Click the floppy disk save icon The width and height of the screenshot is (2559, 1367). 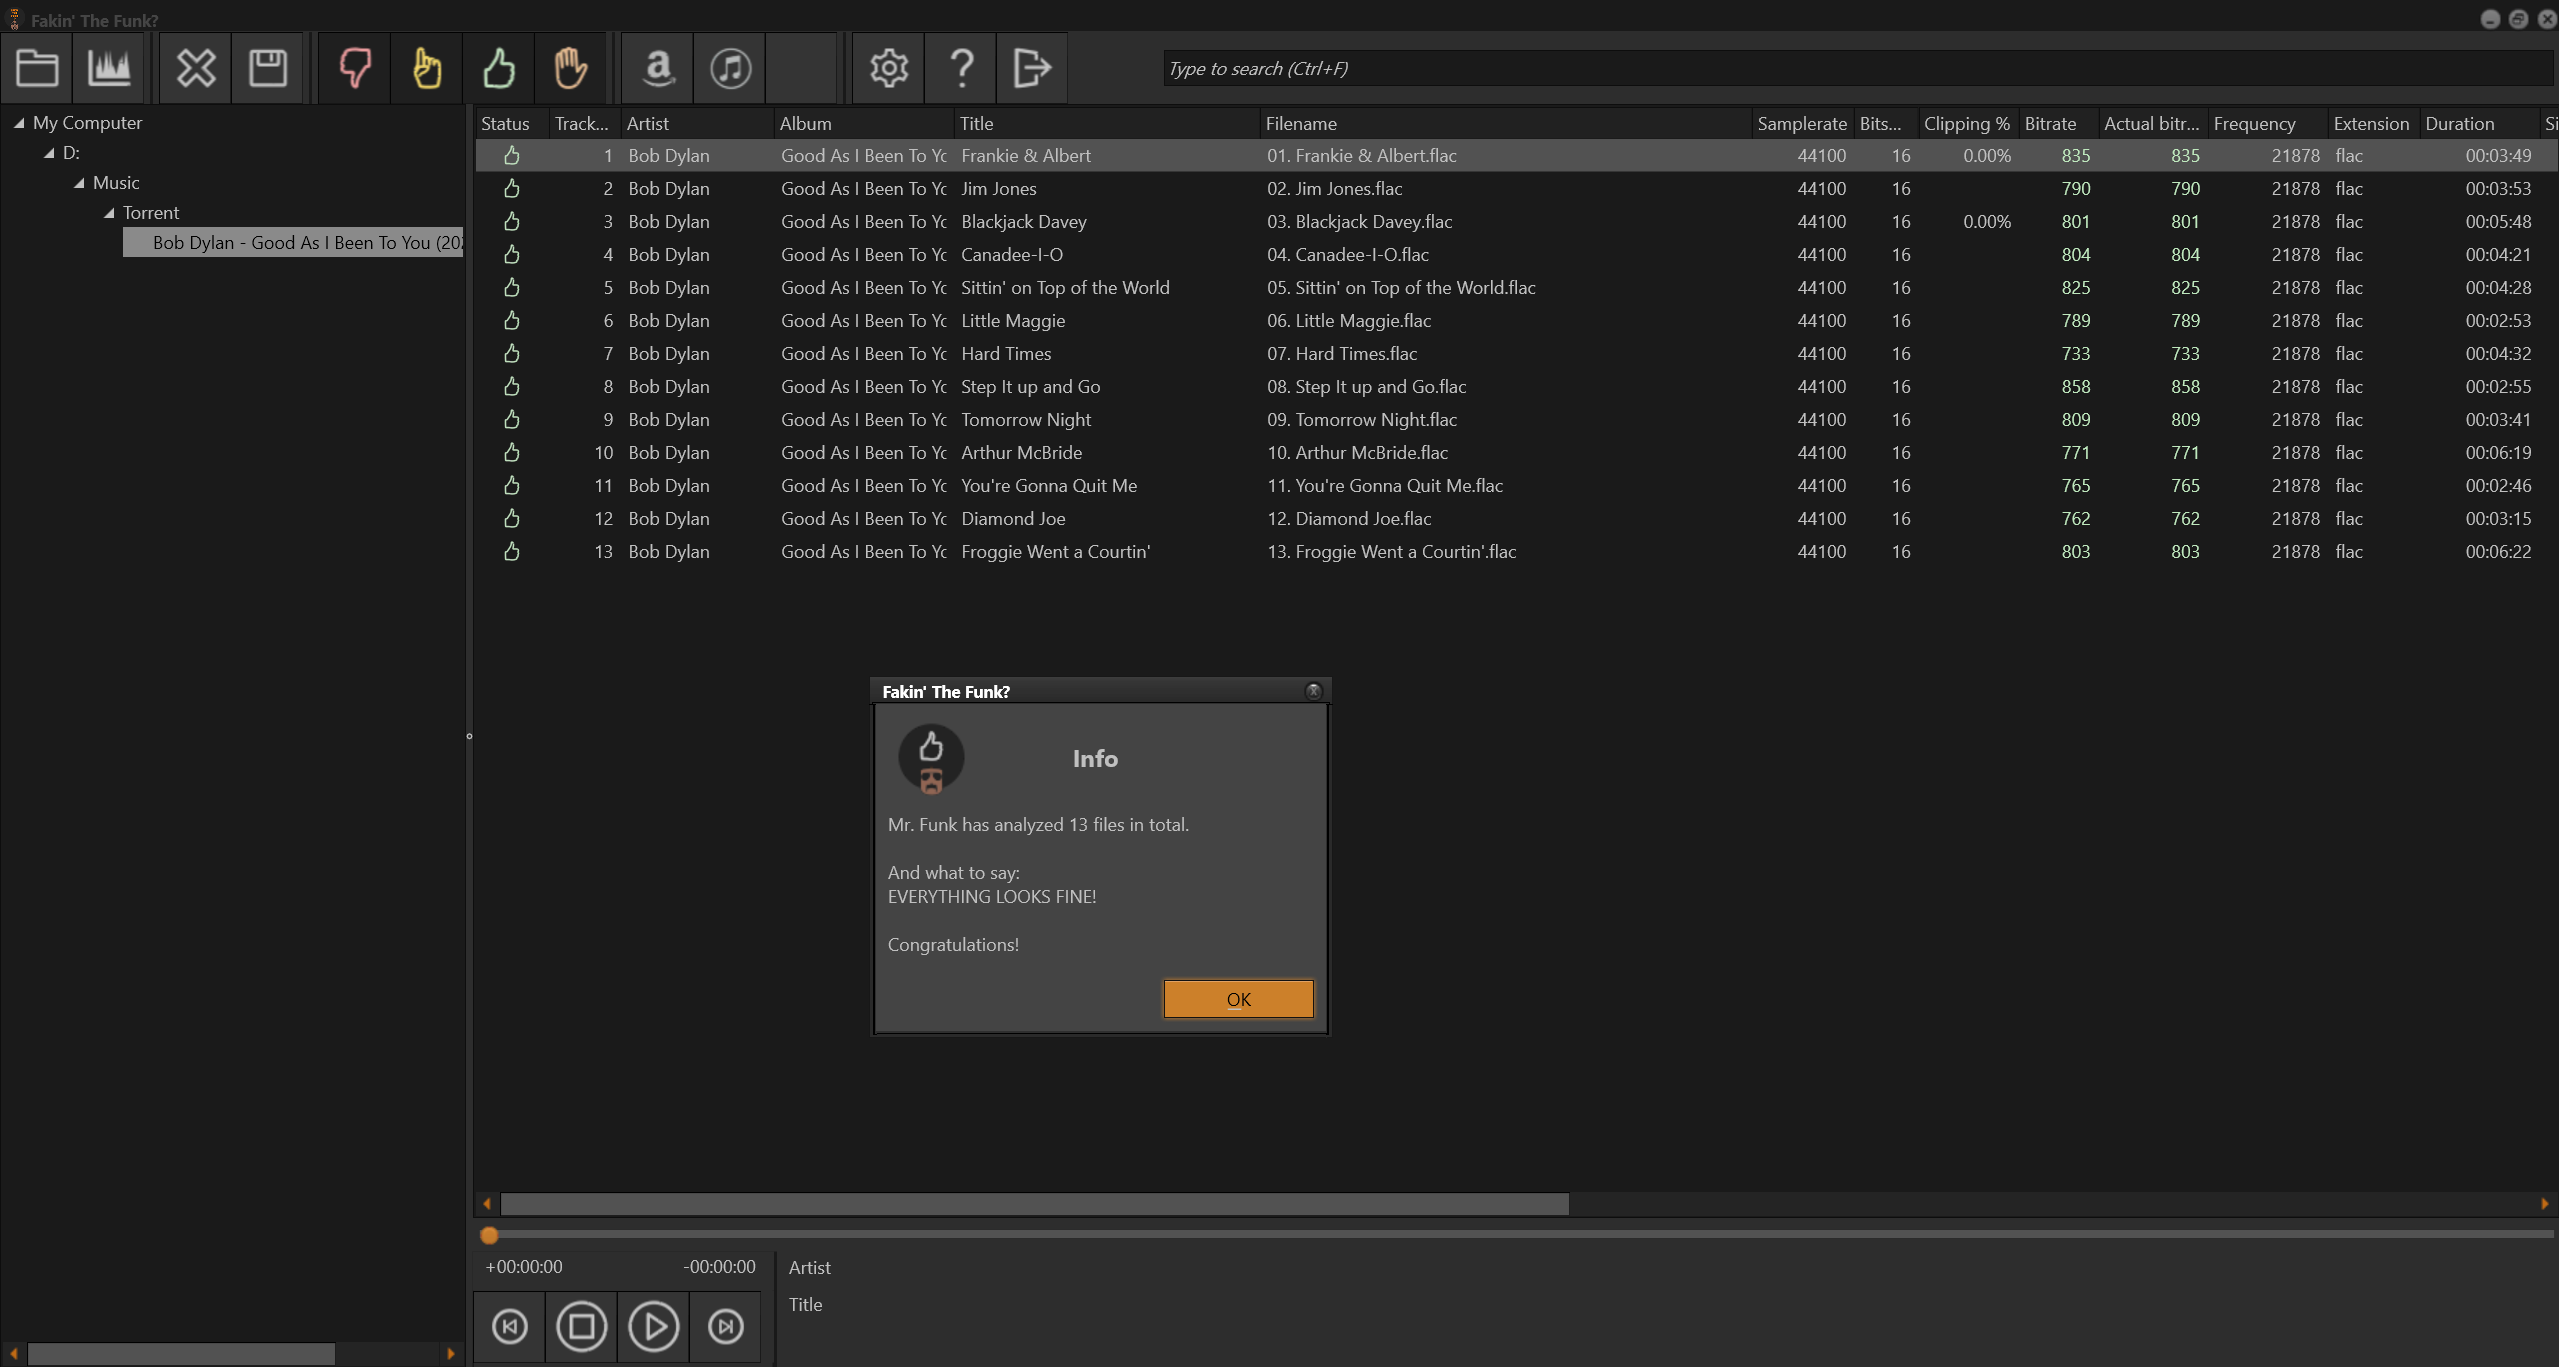tap(267, 68)
